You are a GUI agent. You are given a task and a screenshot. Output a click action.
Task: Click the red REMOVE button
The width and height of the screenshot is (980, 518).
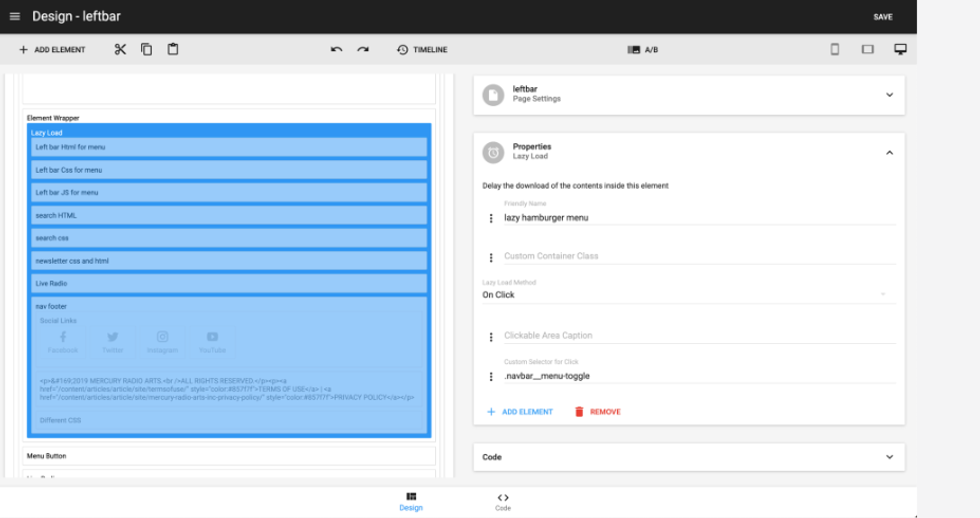pyautogui.click(x=597, y=412)
